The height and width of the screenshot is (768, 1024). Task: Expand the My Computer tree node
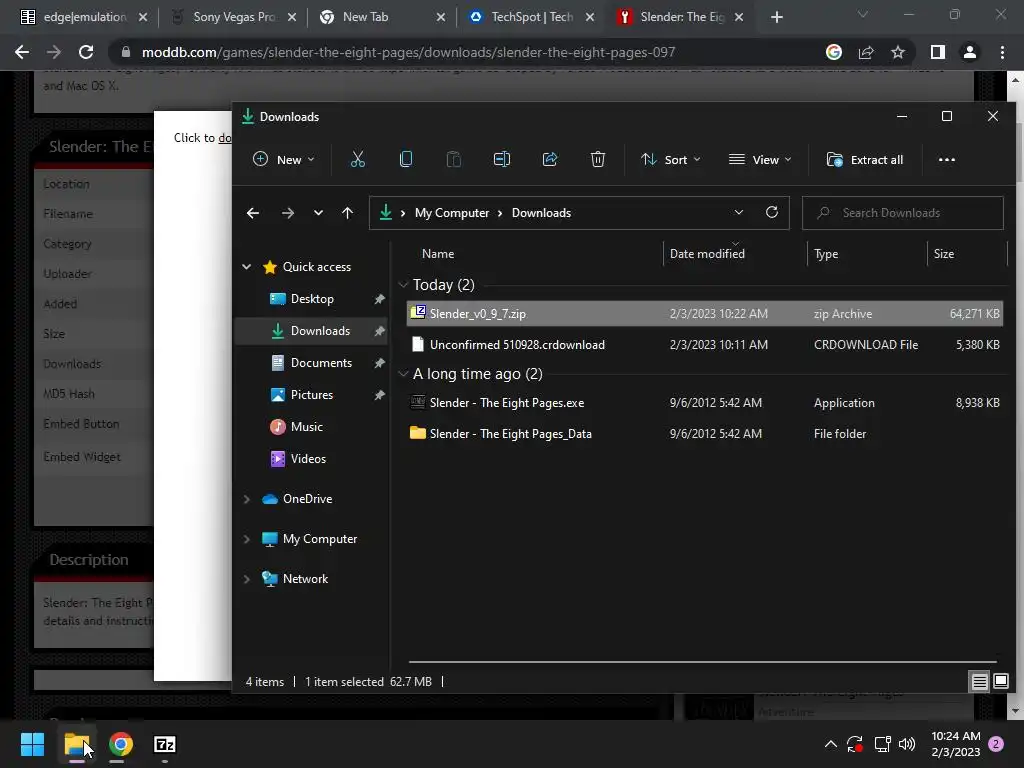coord(246,539)
